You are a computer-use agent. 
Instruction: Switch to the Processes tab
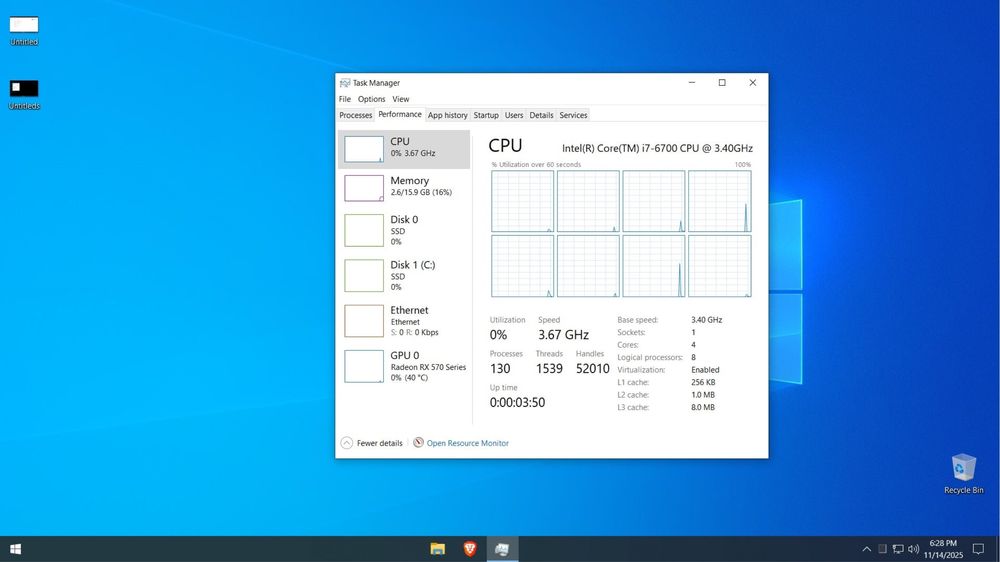pyautogui.click(x=355, y=115)
